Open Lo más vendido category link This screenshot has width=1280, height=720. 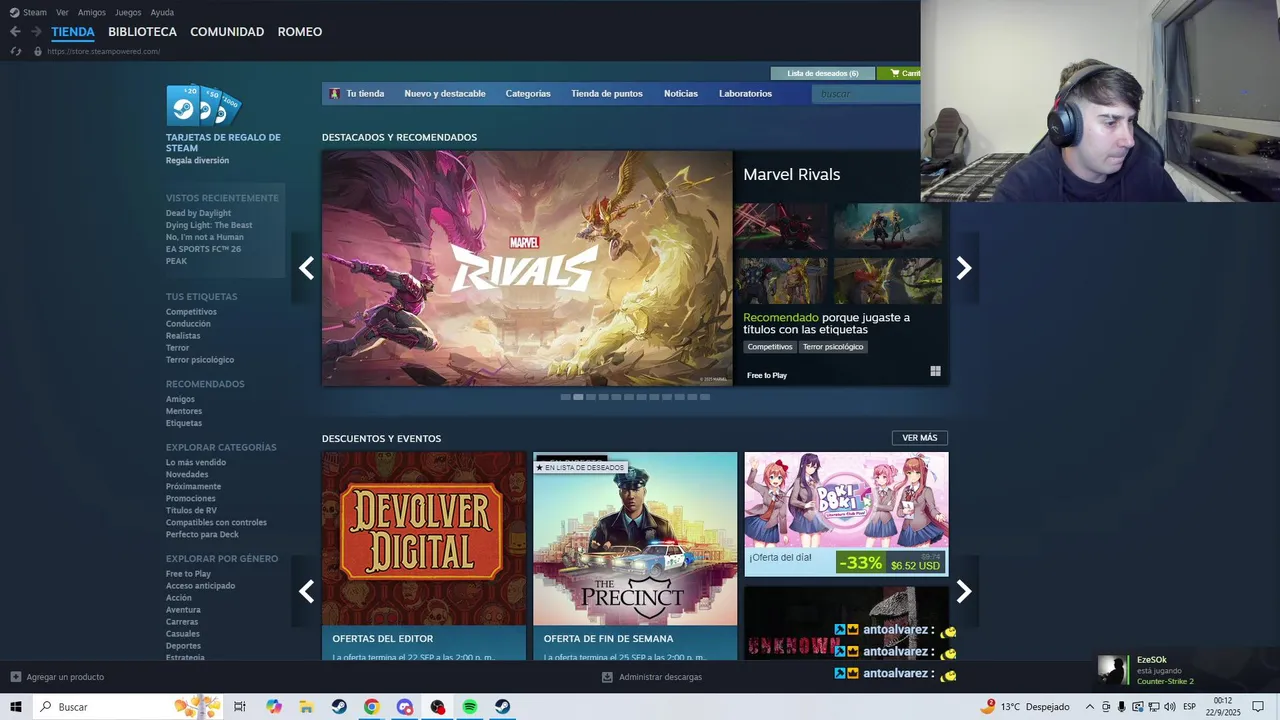pyautogui.click(x=196, y=462)
